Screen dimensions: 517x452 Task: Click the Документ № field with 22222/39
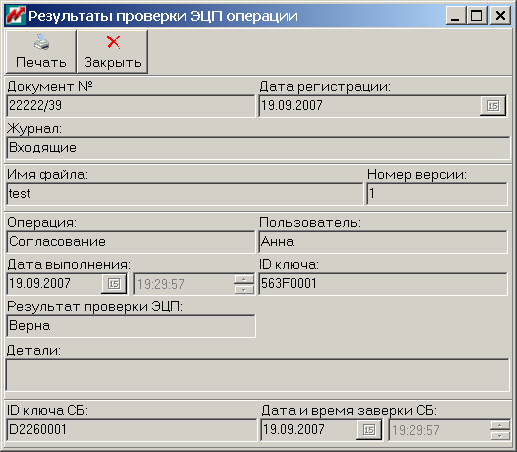(131, 106)
